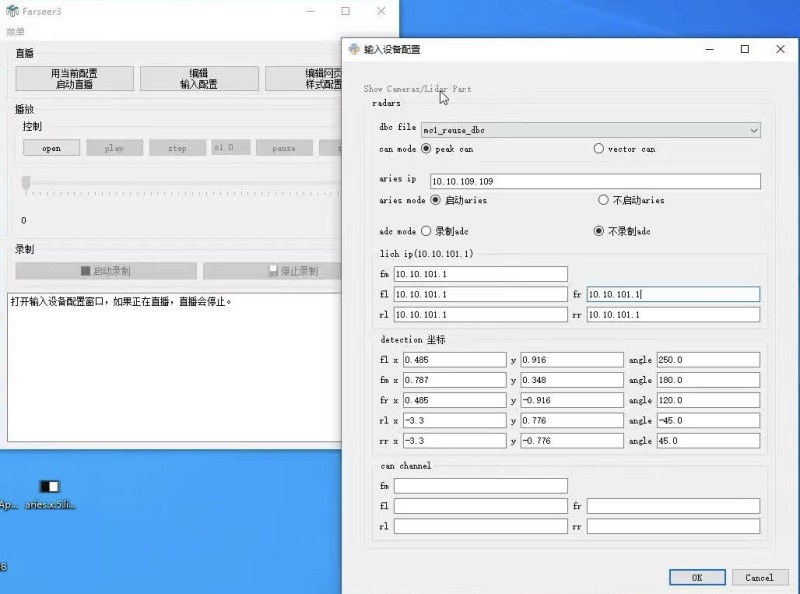
Task: Minimize the Farseer3 main window
Action: 309,11
